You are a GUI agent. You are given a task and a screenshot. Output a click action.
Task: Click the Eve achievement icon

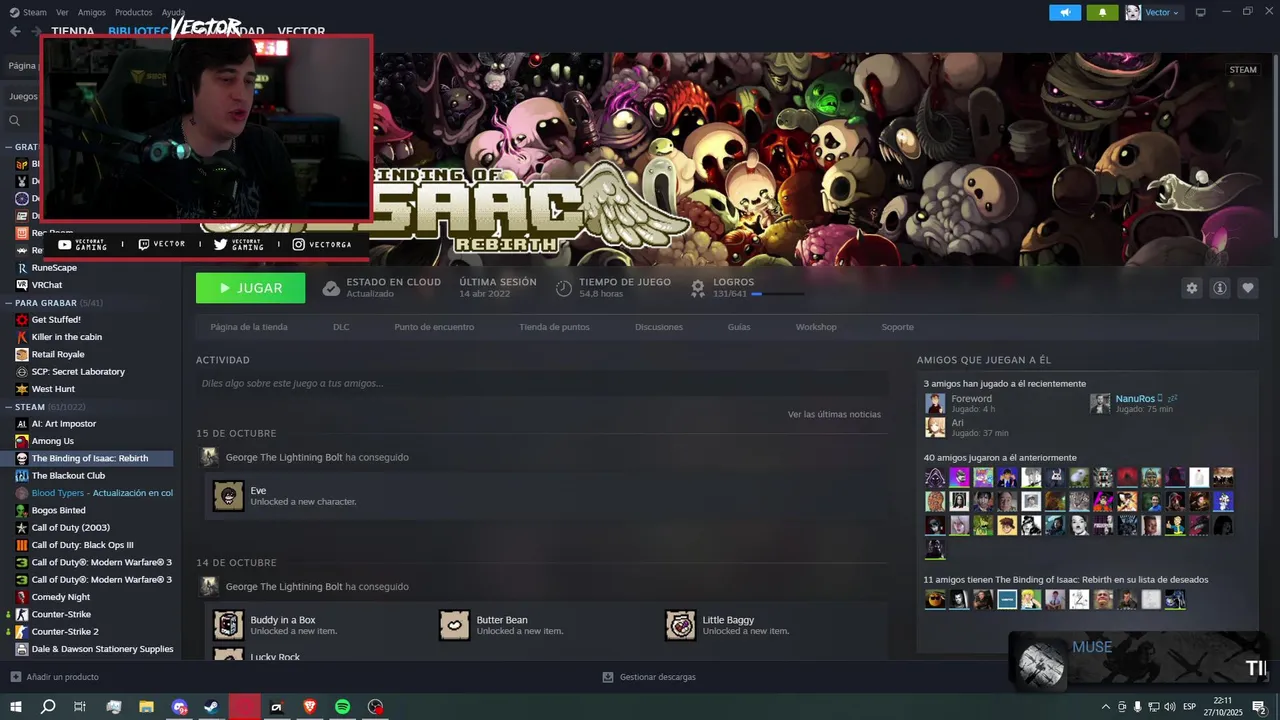228,496
